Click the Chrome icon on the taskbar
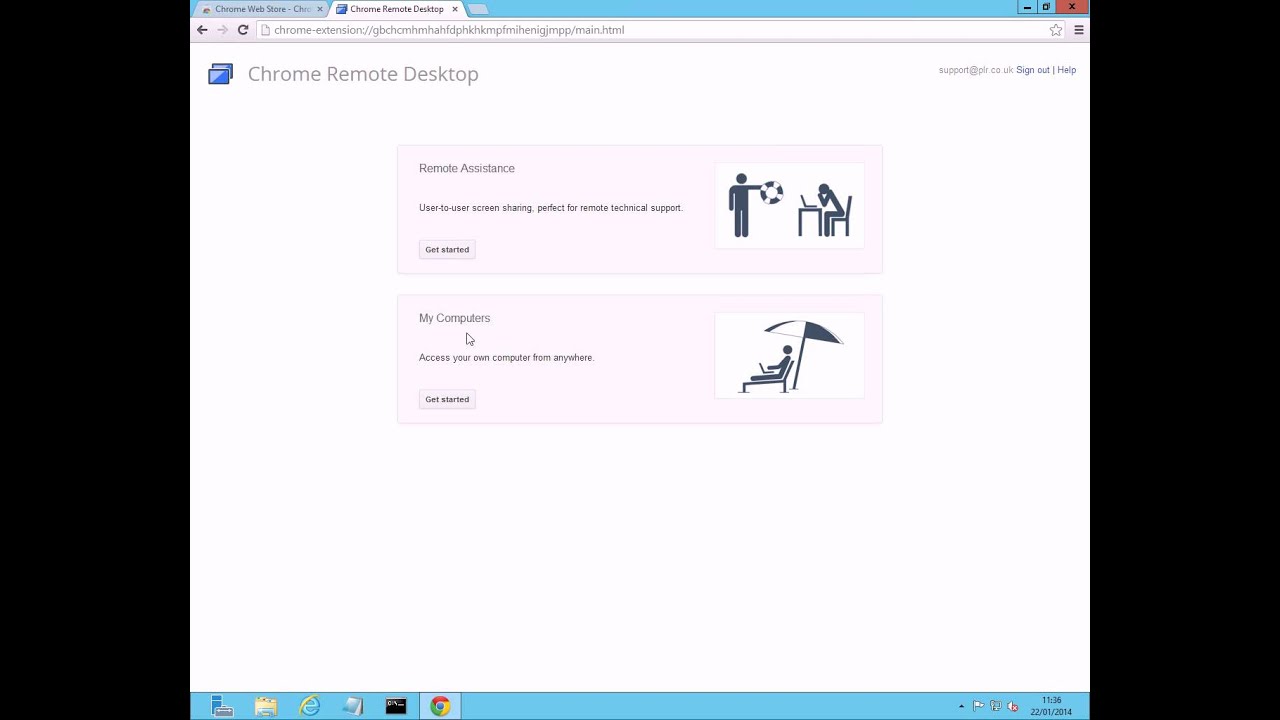1280x720 pixels. 439,707
